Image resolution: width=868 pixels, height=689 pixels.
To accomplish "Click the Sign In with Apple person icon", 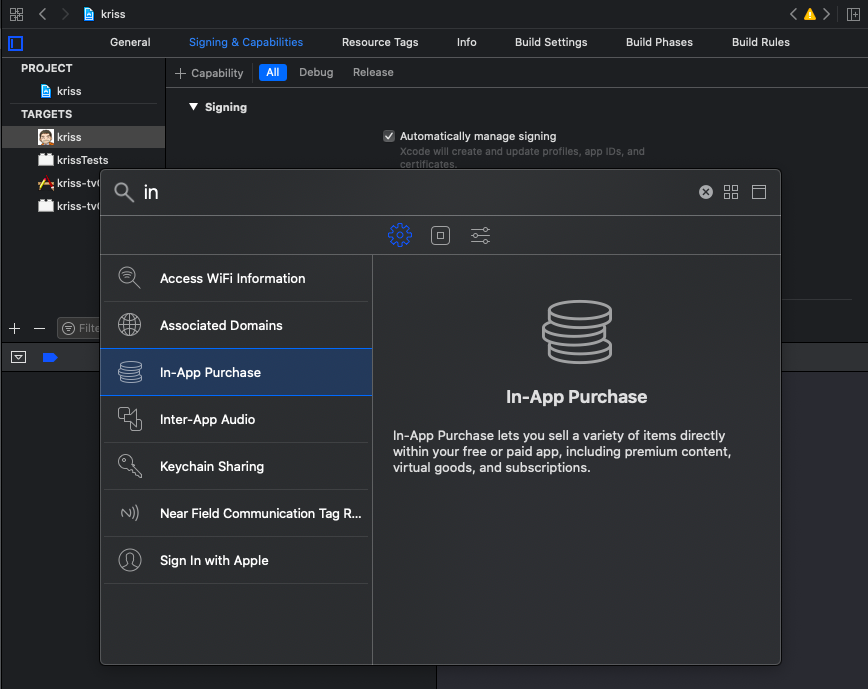I will tap(130, 560).
